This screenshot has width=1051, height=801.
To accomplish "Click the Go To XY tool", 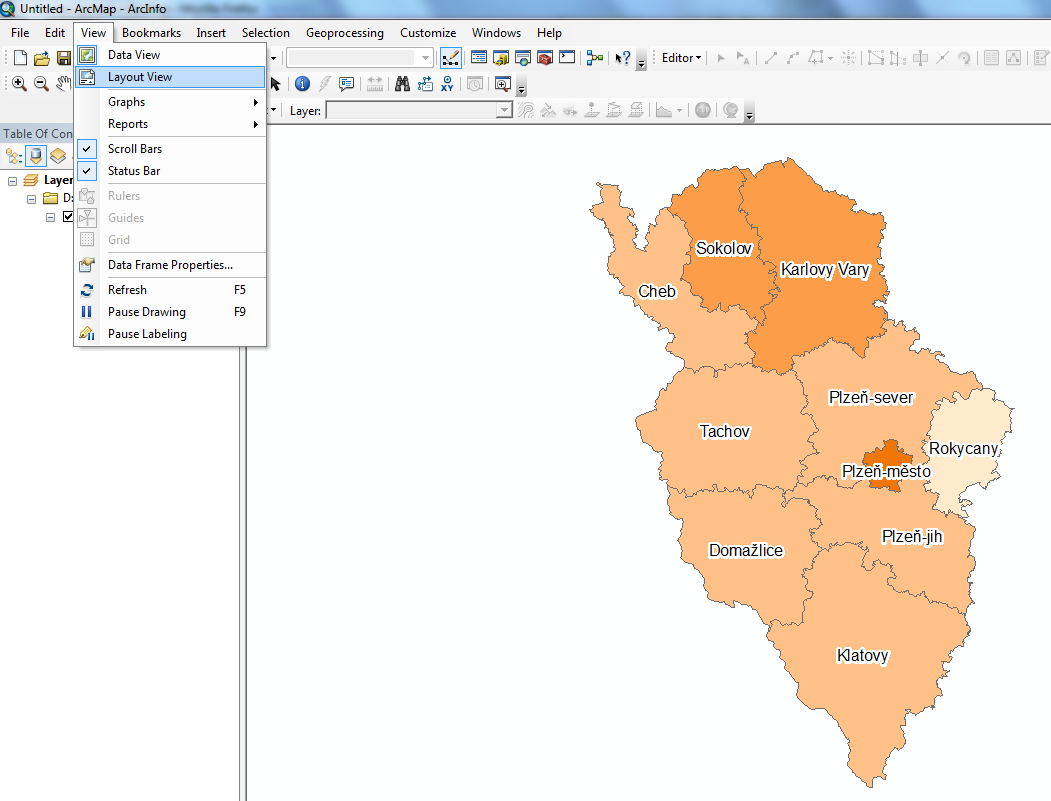I will coord(447,84).
